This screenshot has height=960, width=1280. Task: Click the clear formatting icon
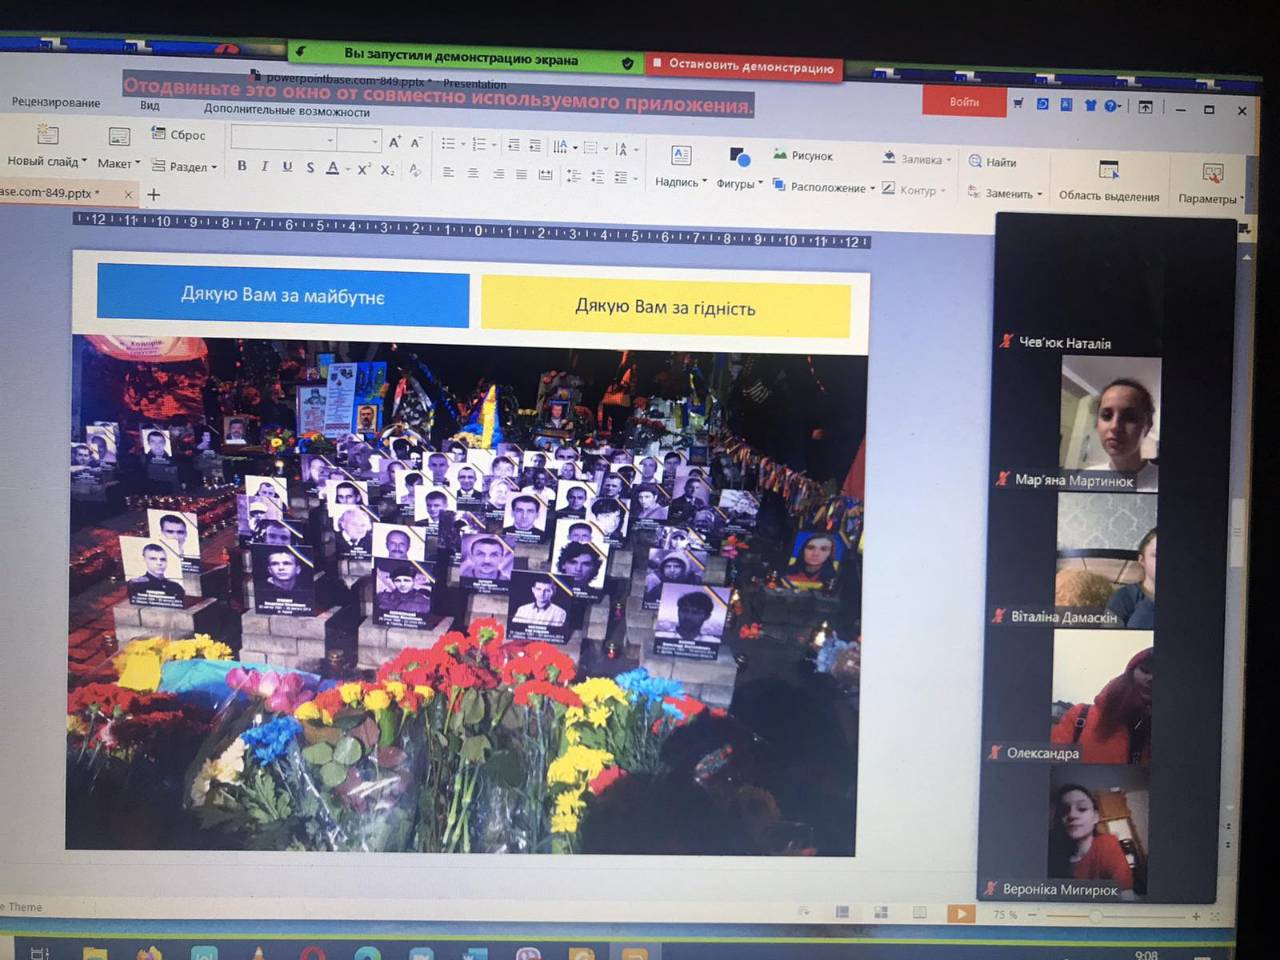415,170
